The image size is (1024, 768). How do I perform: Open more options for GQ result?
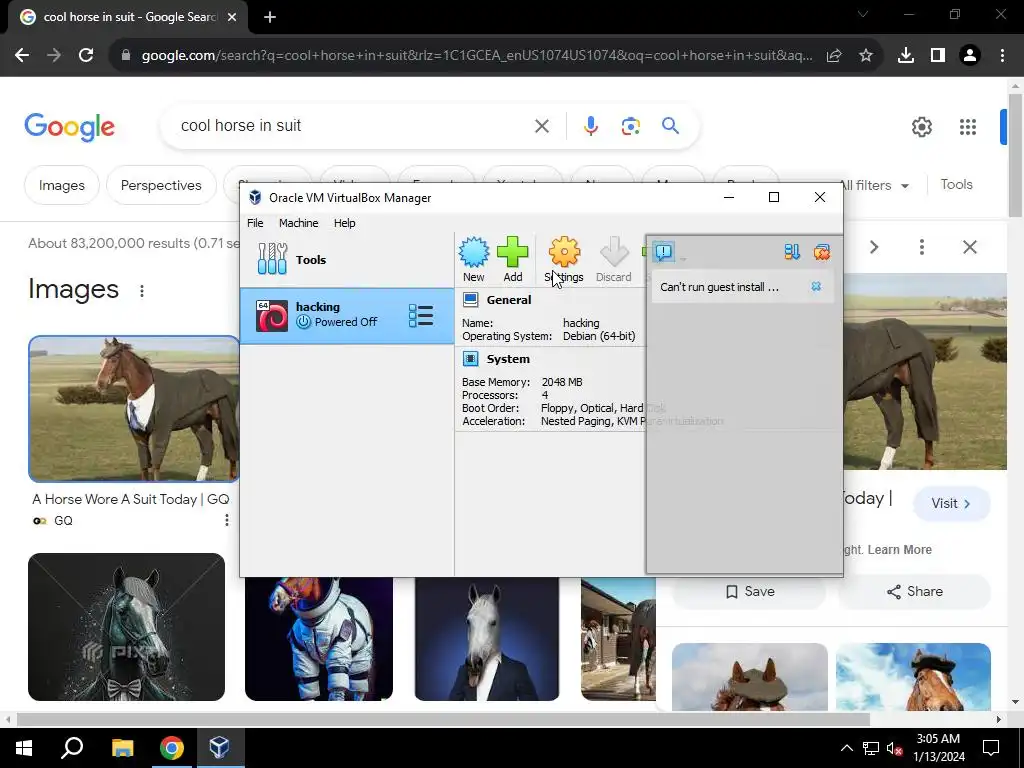click(227, 520)
